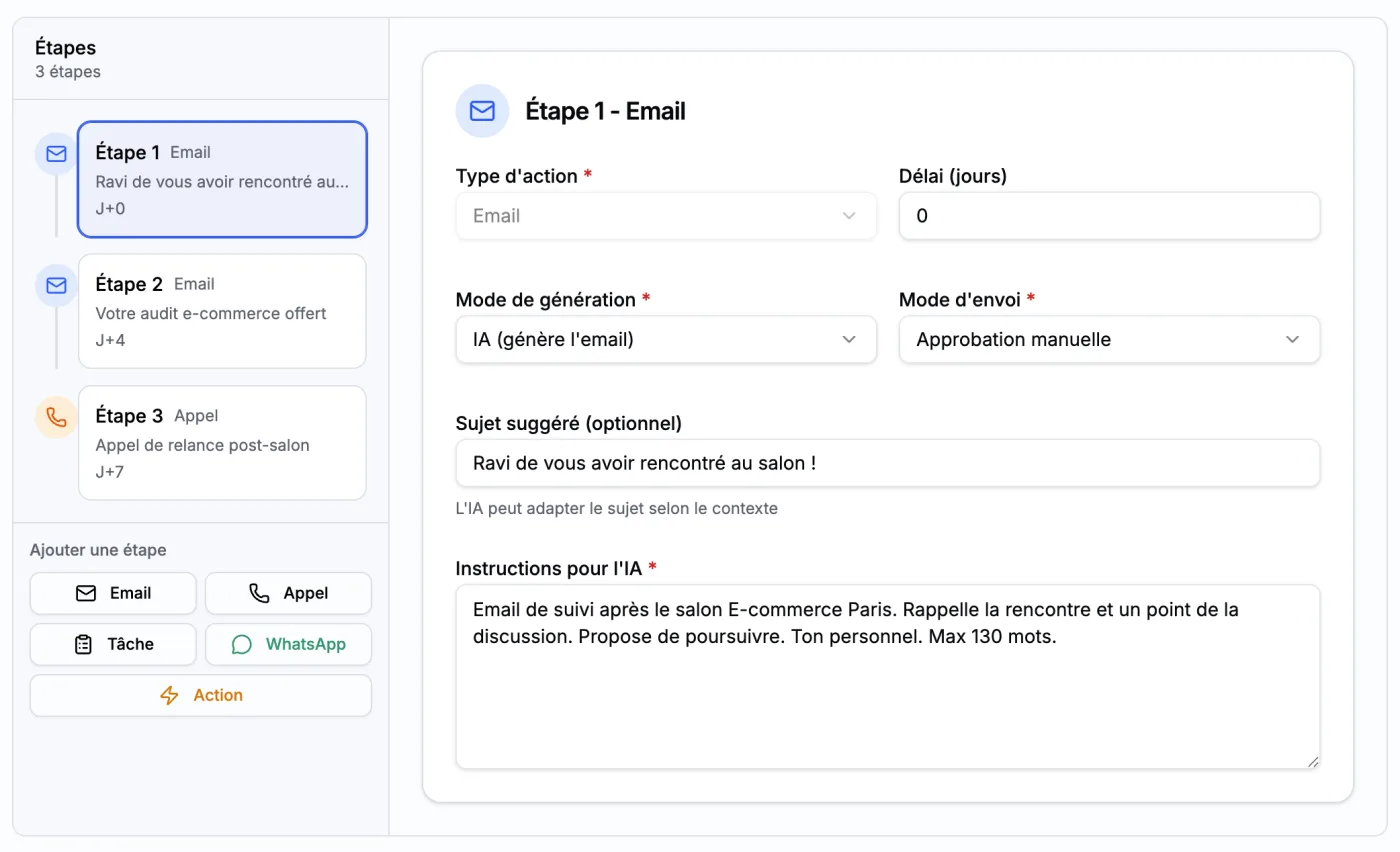Open the Mode d'envoi dropdown

pyautogui.click(x=1110, y=340)
